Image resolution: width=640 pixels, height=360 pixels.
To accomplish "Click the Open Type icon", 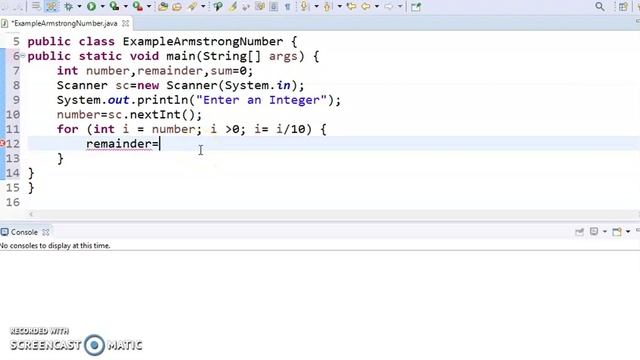I will coord(177,7).
